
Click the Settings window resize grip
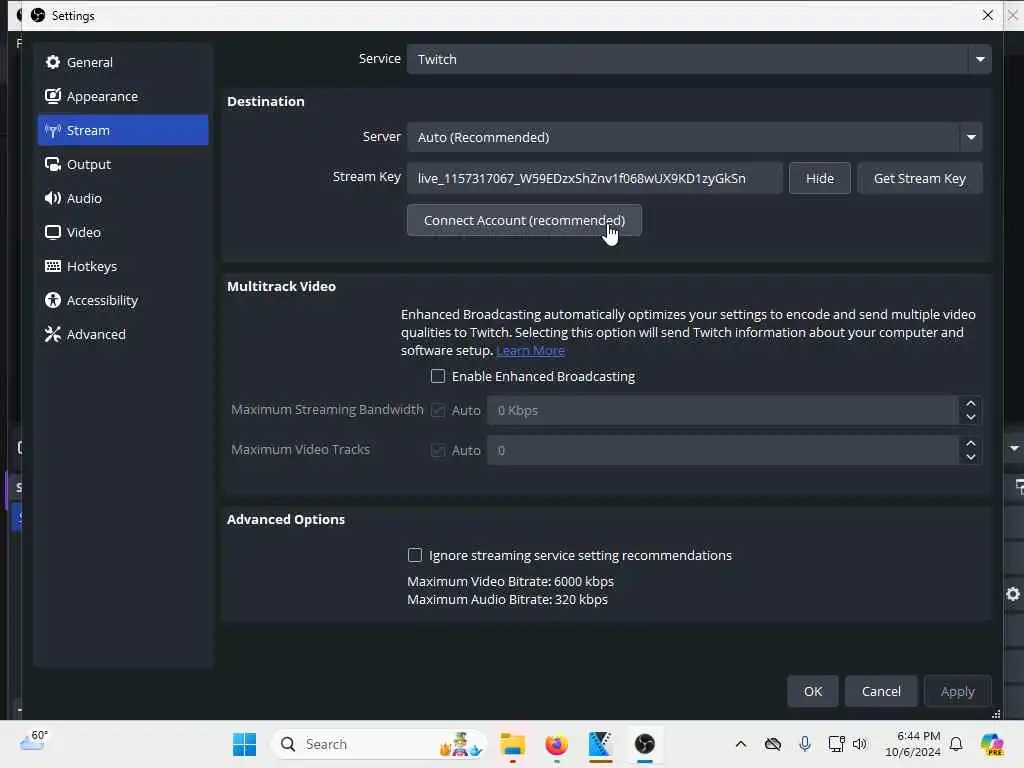click(996, 714)
